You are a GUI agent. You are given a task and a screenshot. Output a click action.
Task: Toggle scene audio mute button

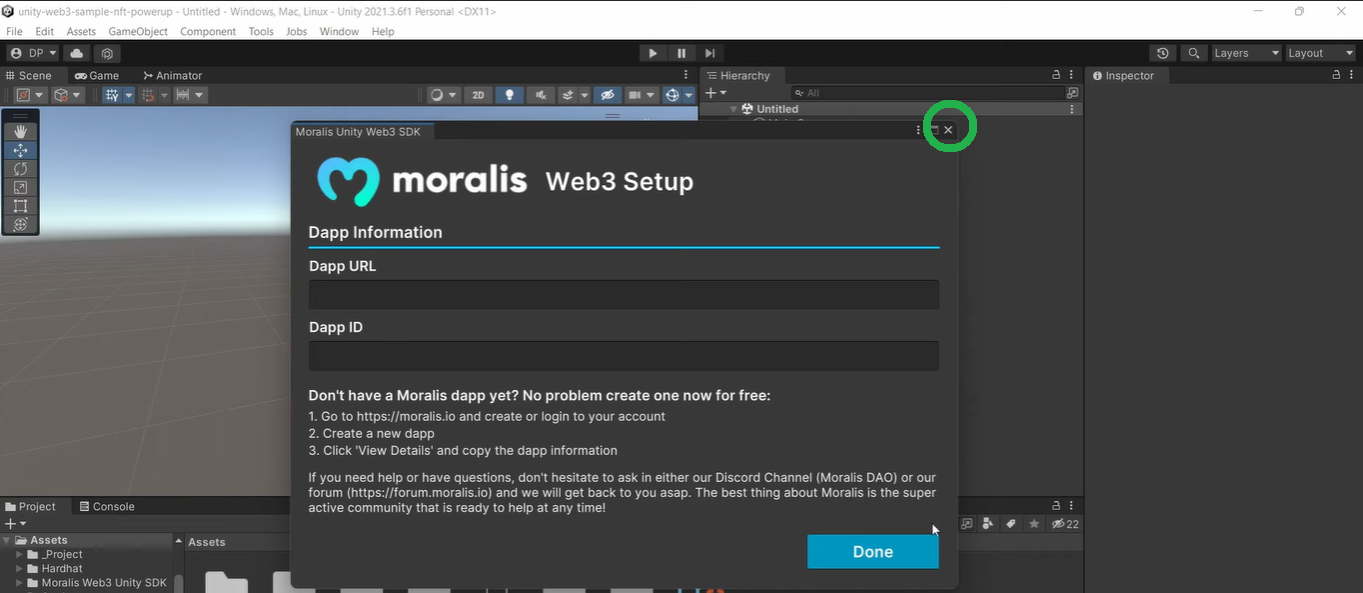(540, 95)
